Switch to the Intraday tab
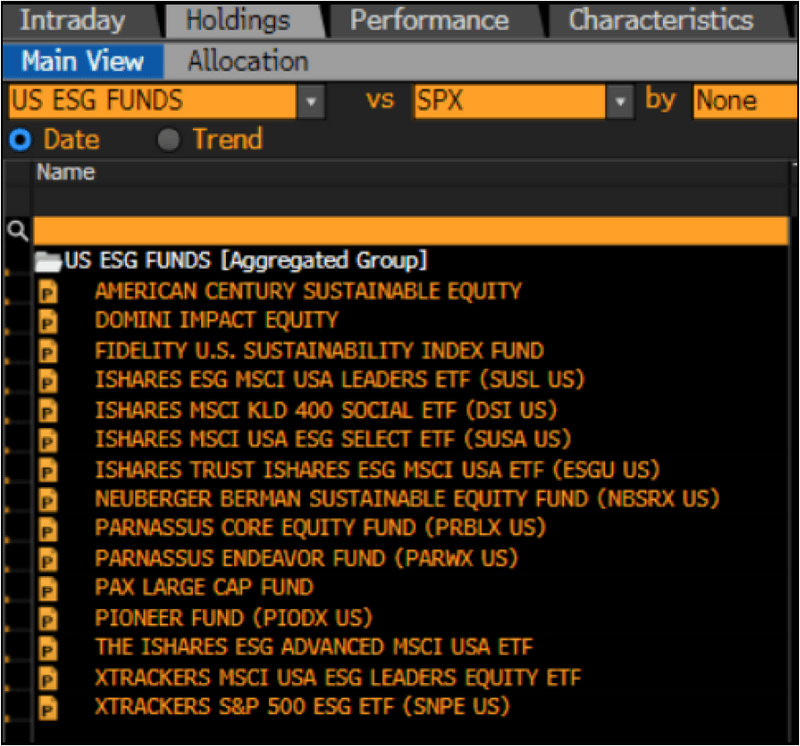The image size is (800, 746). click(72, 20)
